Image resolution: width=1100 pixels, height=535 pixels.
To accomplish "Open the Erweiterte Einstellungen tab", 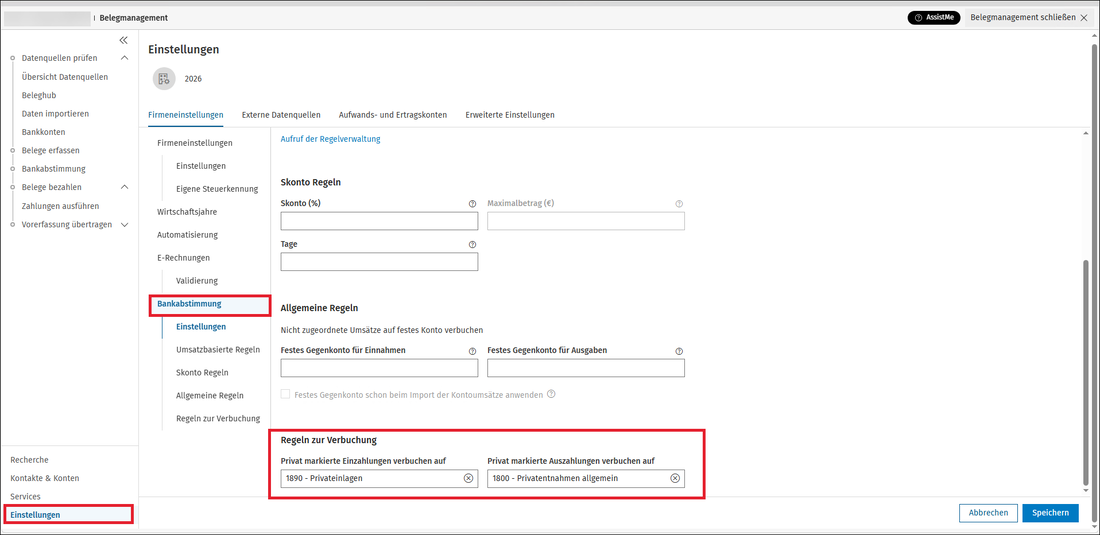I will 510,115.
